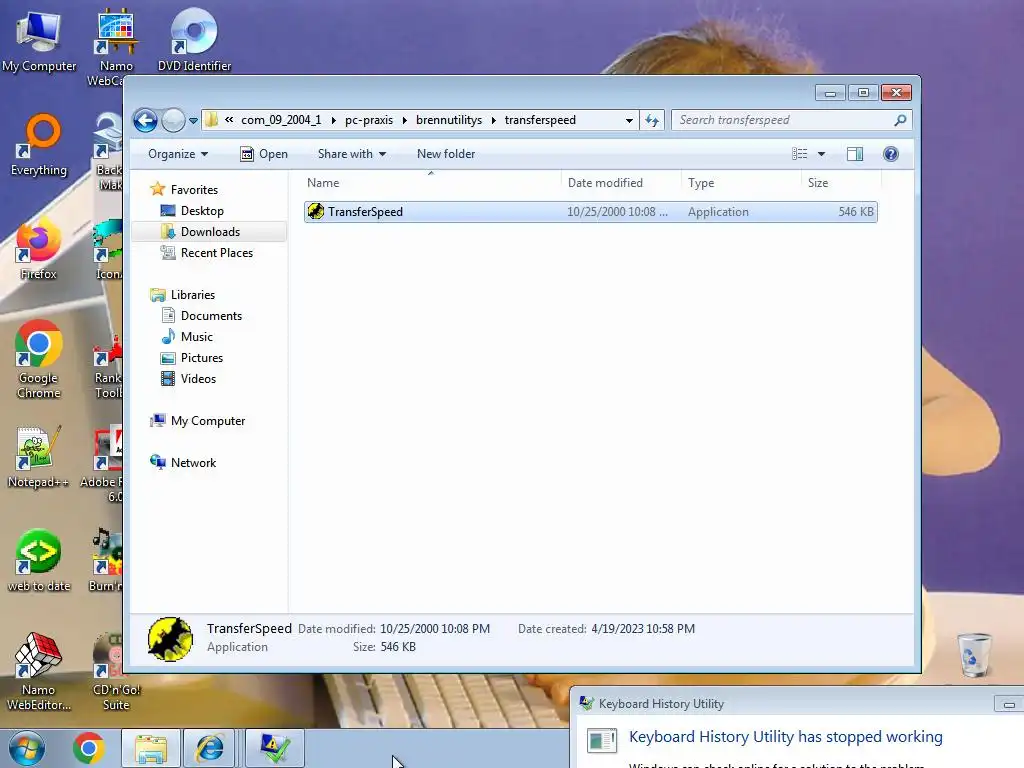Click the Windows Explorer taskbar button
The image size is (1024, 768).
[x=151, y=748]
